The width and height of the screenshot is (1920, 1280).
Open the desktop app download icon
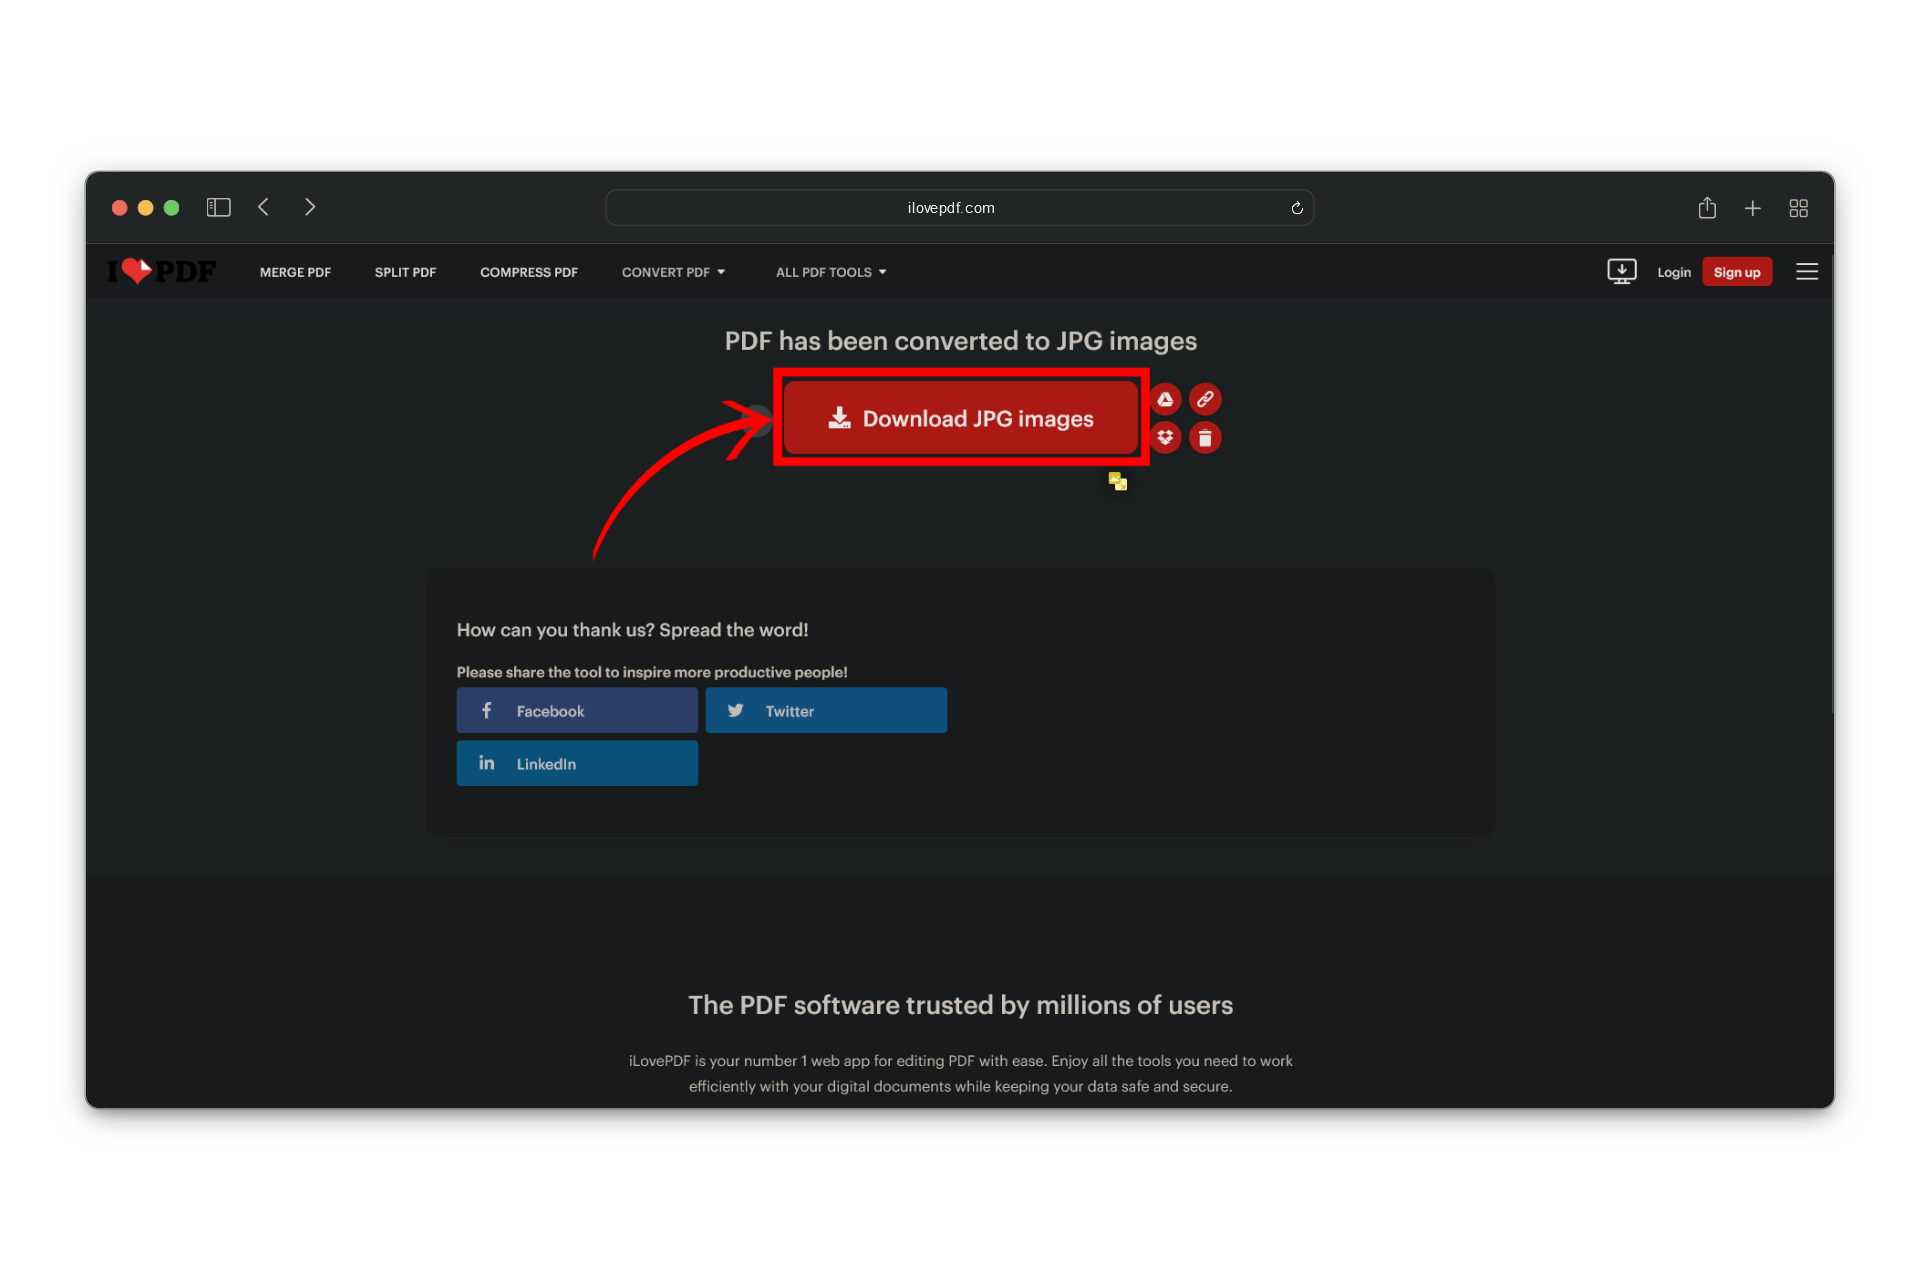1621,272
